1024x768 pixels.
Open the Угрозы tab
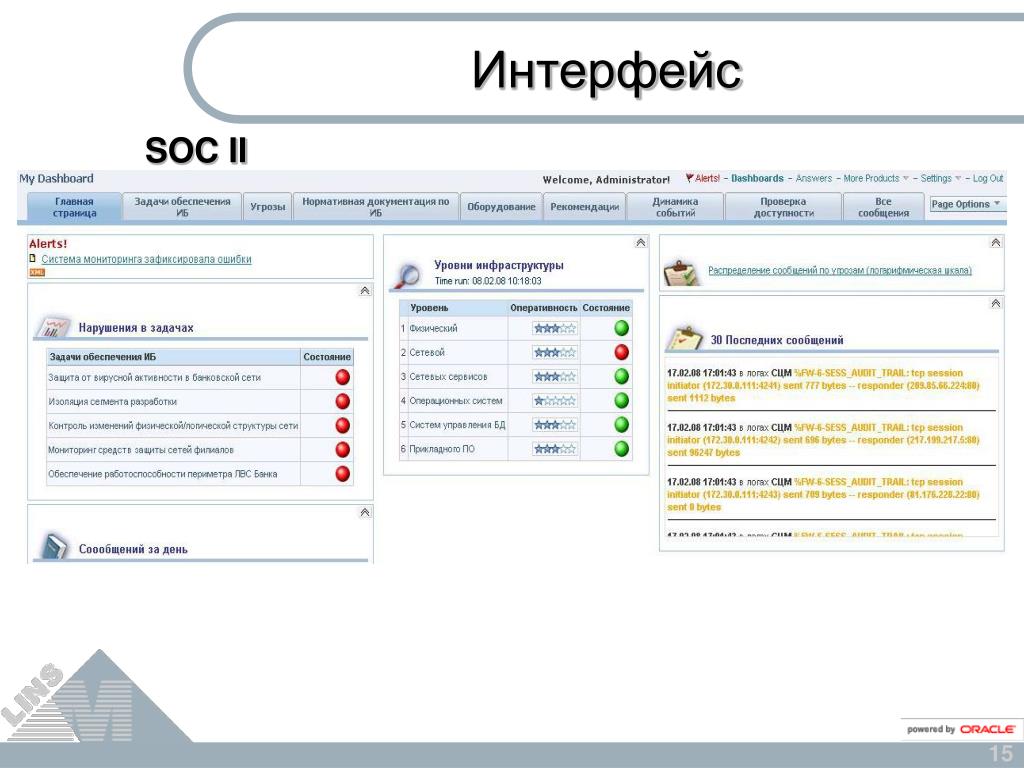coord(268,207)
